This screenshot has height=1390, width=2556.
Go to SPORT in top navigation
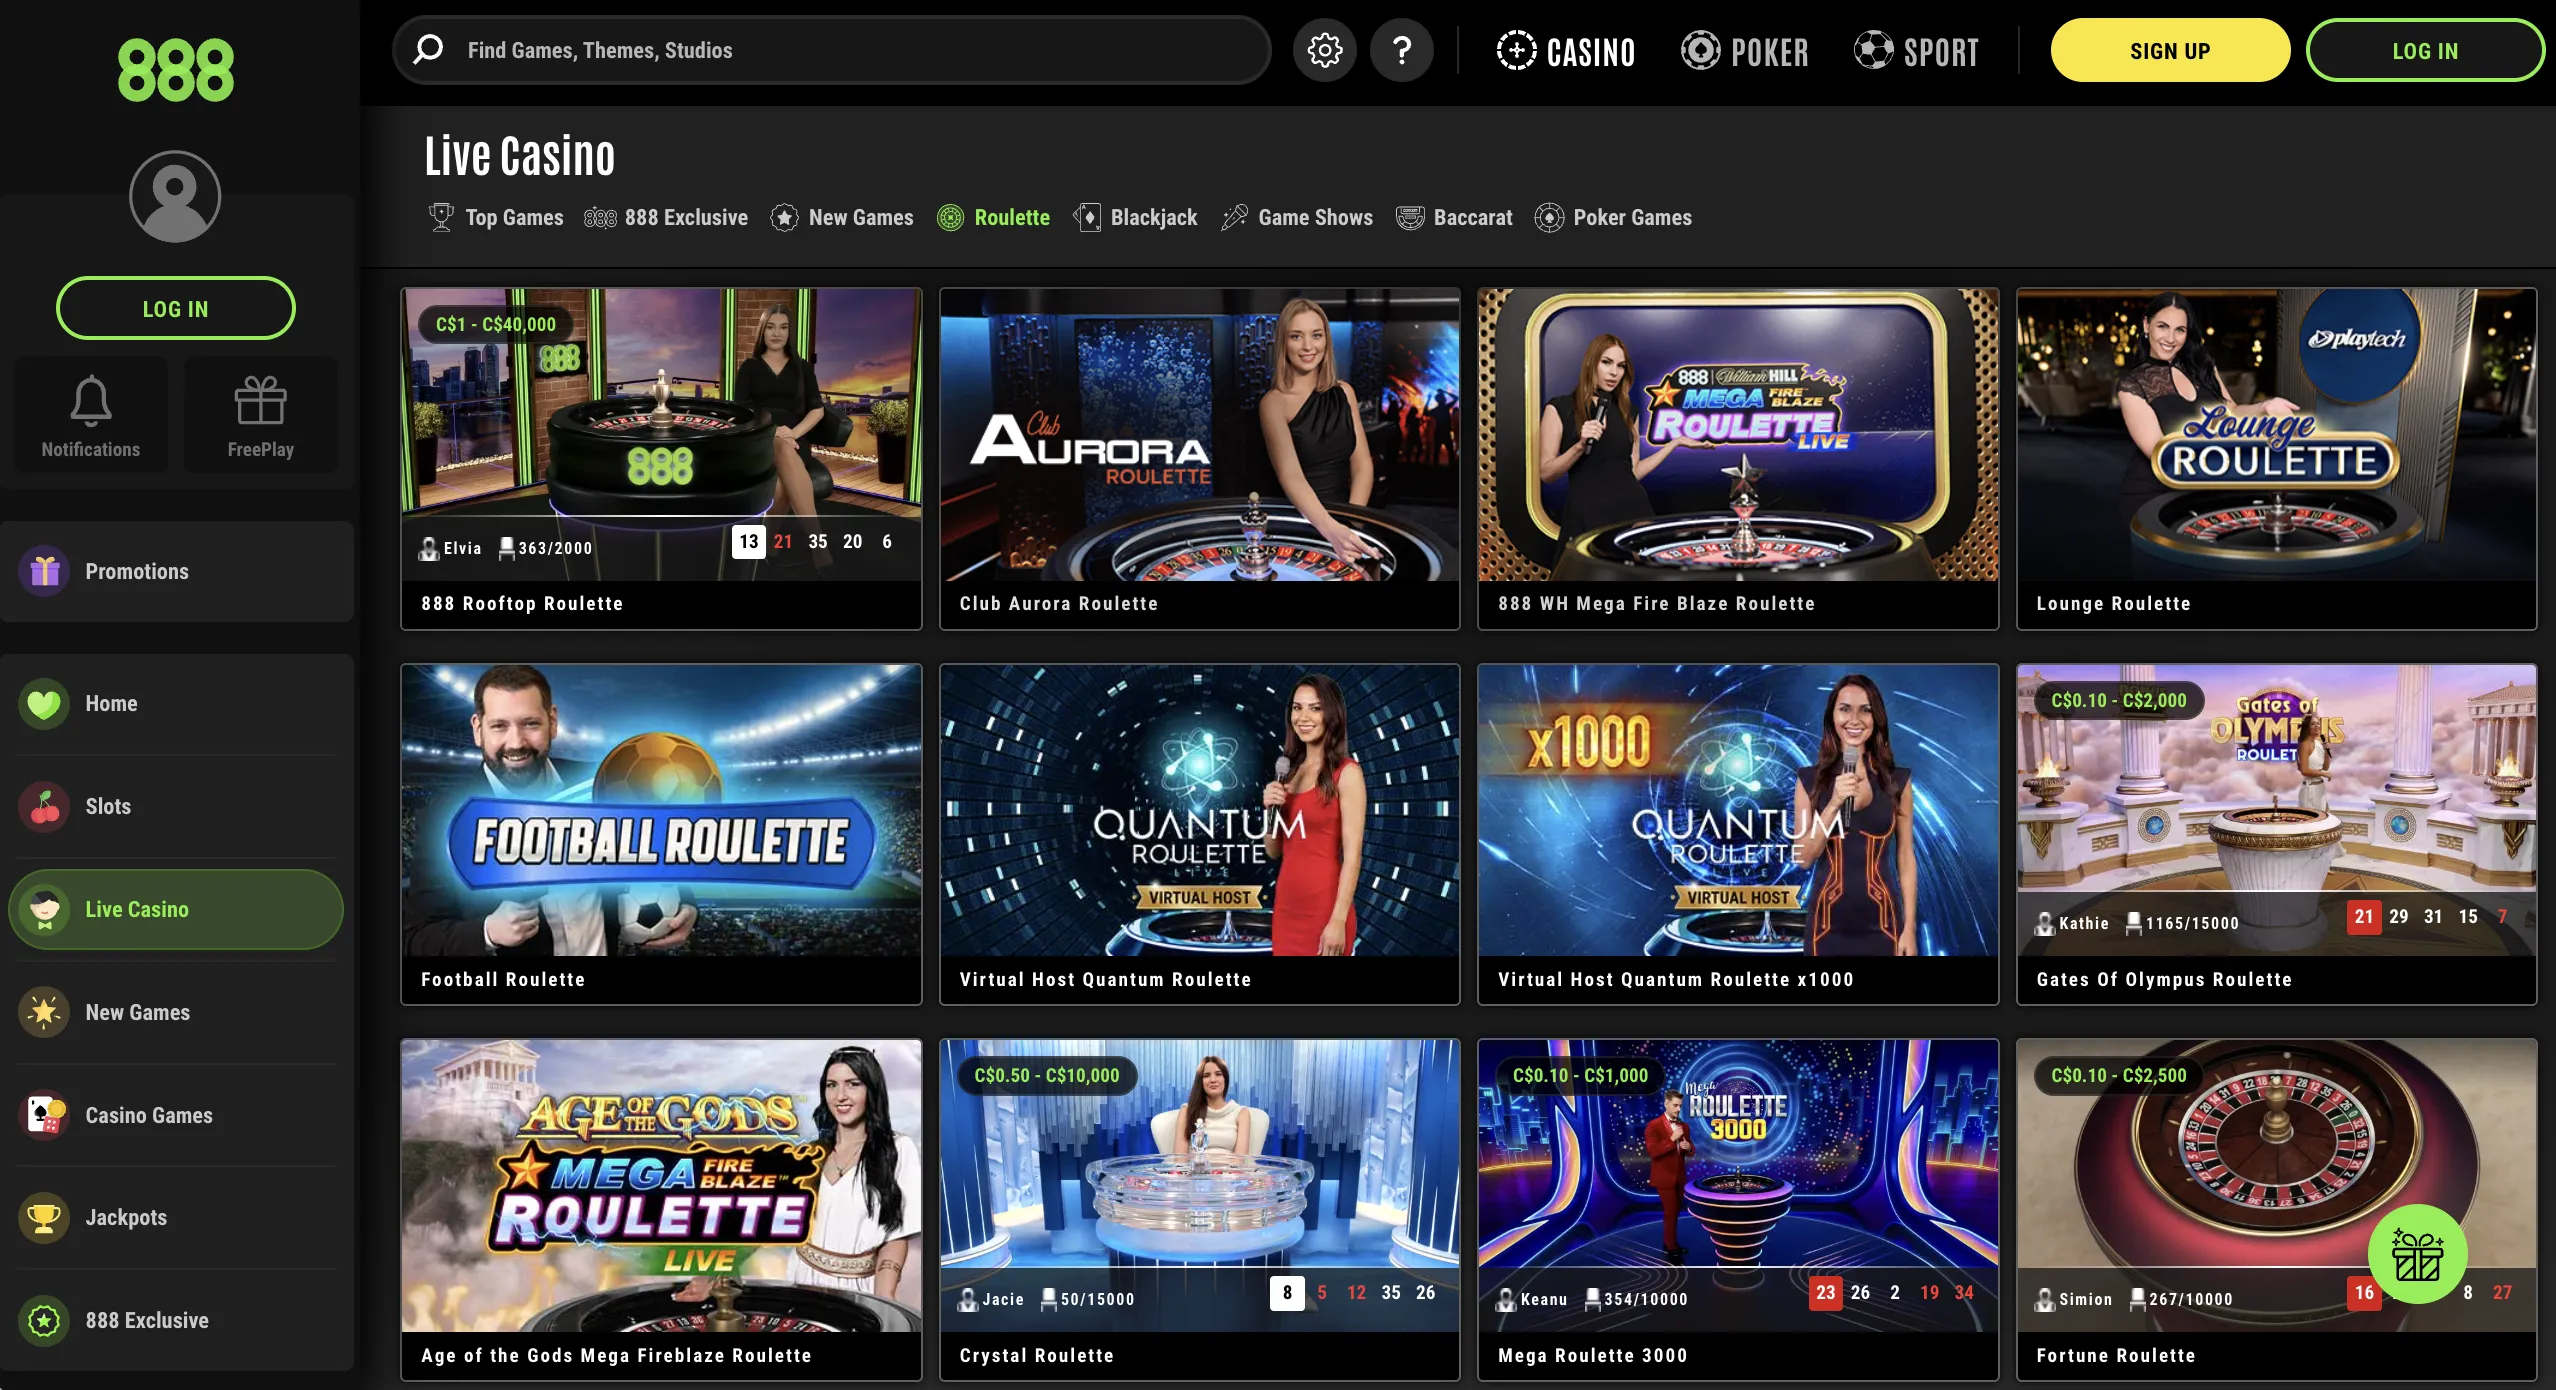pyautogui.click(x=1916, y=51)
